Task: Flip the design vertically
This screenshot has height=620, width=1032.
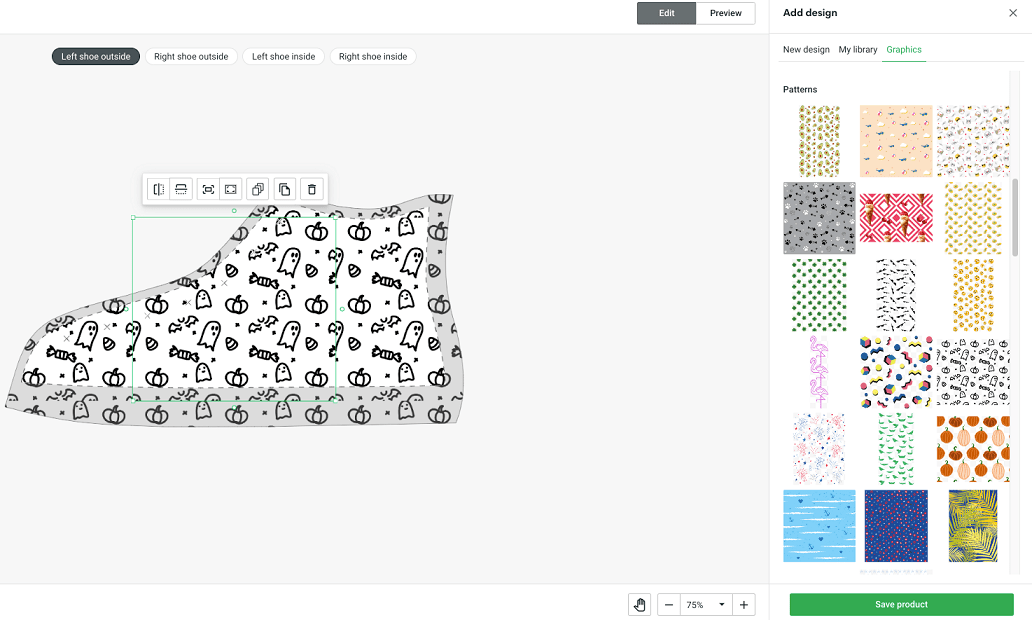Action: click(180, 189)
